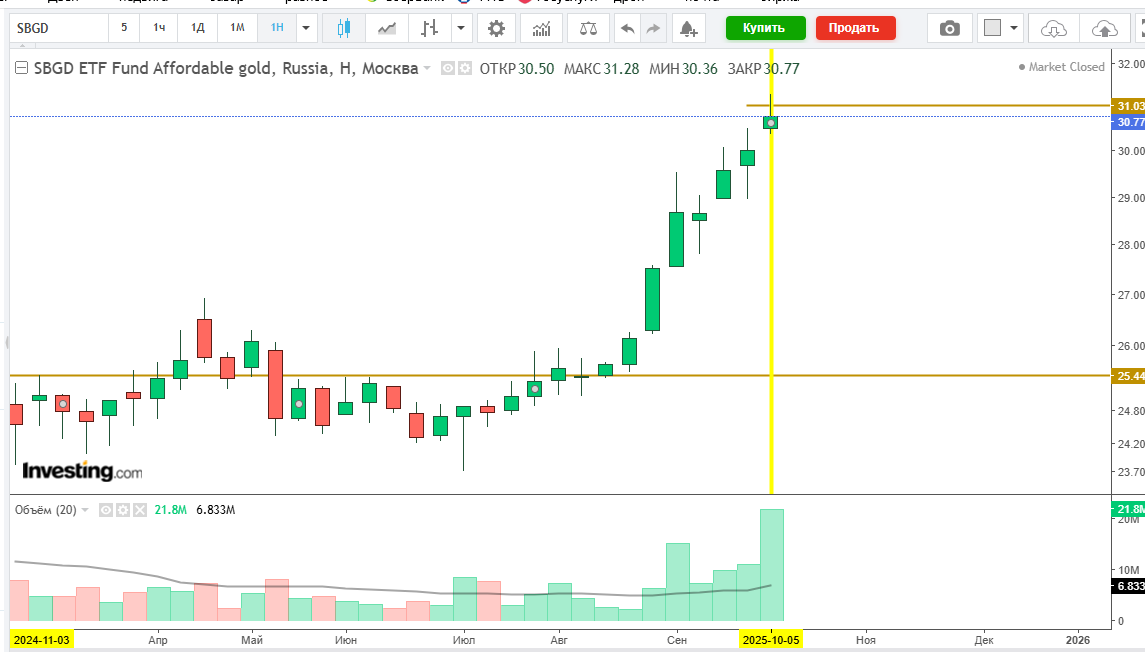Select the 5 minute interval

124,28
